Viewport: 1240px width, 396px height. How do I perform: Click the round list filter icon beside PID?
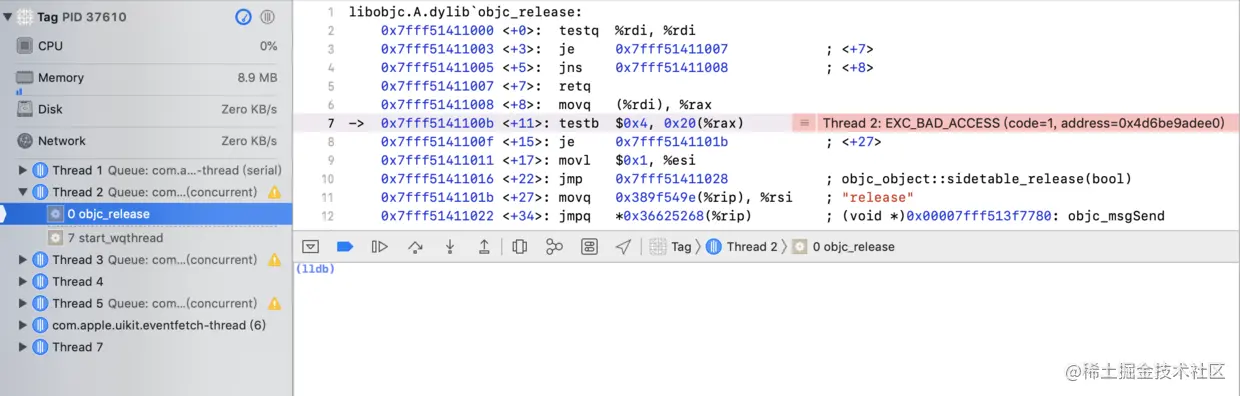(268, 17)
